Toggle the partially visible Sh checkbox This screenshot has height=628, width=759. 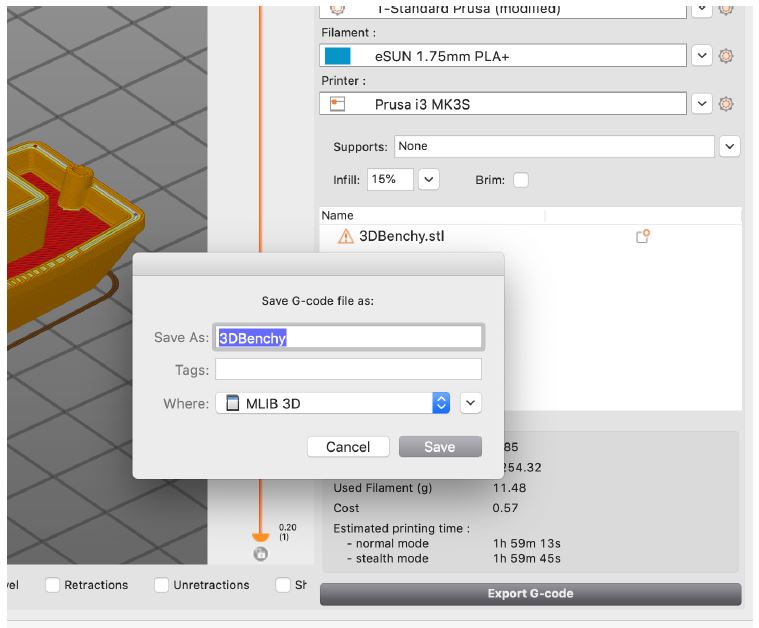coord(282,584)
